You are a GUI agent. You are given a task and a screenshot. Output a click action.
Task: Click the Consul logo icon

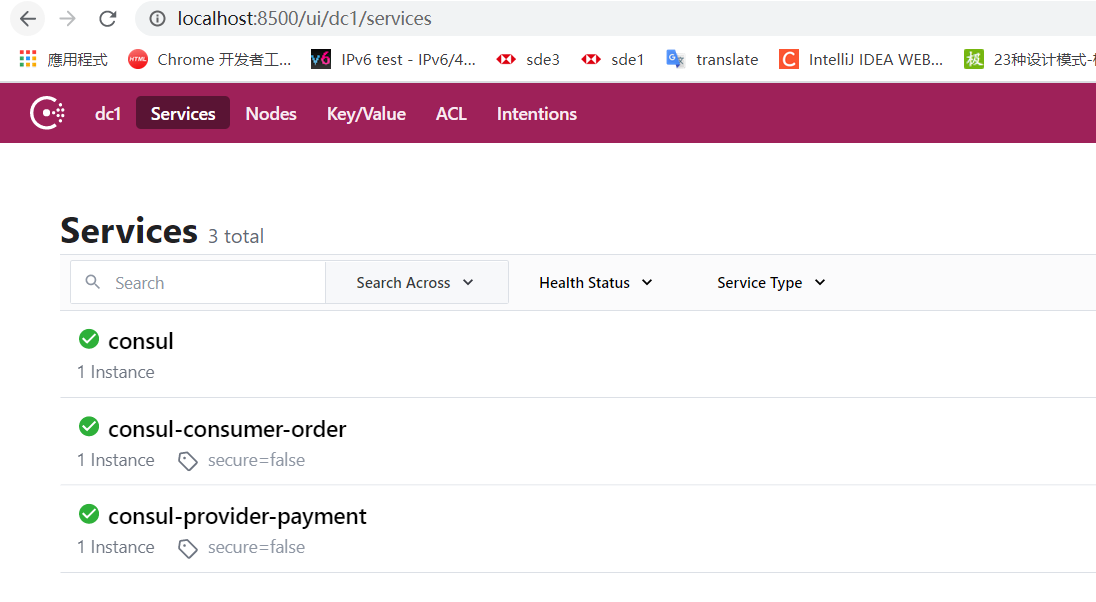click(x=47, y=113)
